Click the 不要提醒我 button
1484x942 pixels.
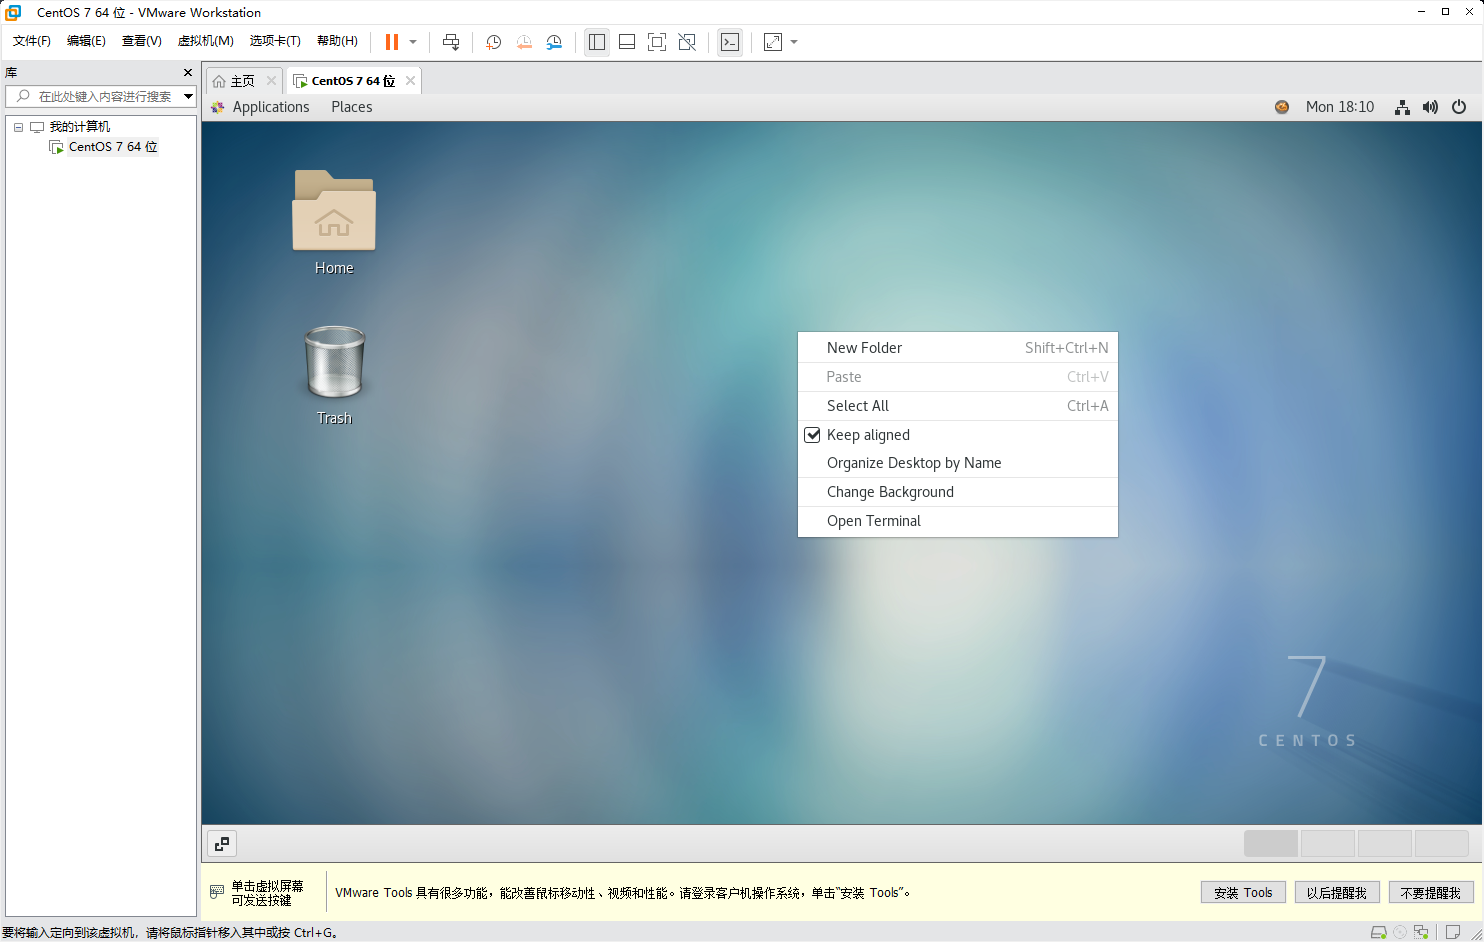pyautogui.click(x=1431, y=893)
